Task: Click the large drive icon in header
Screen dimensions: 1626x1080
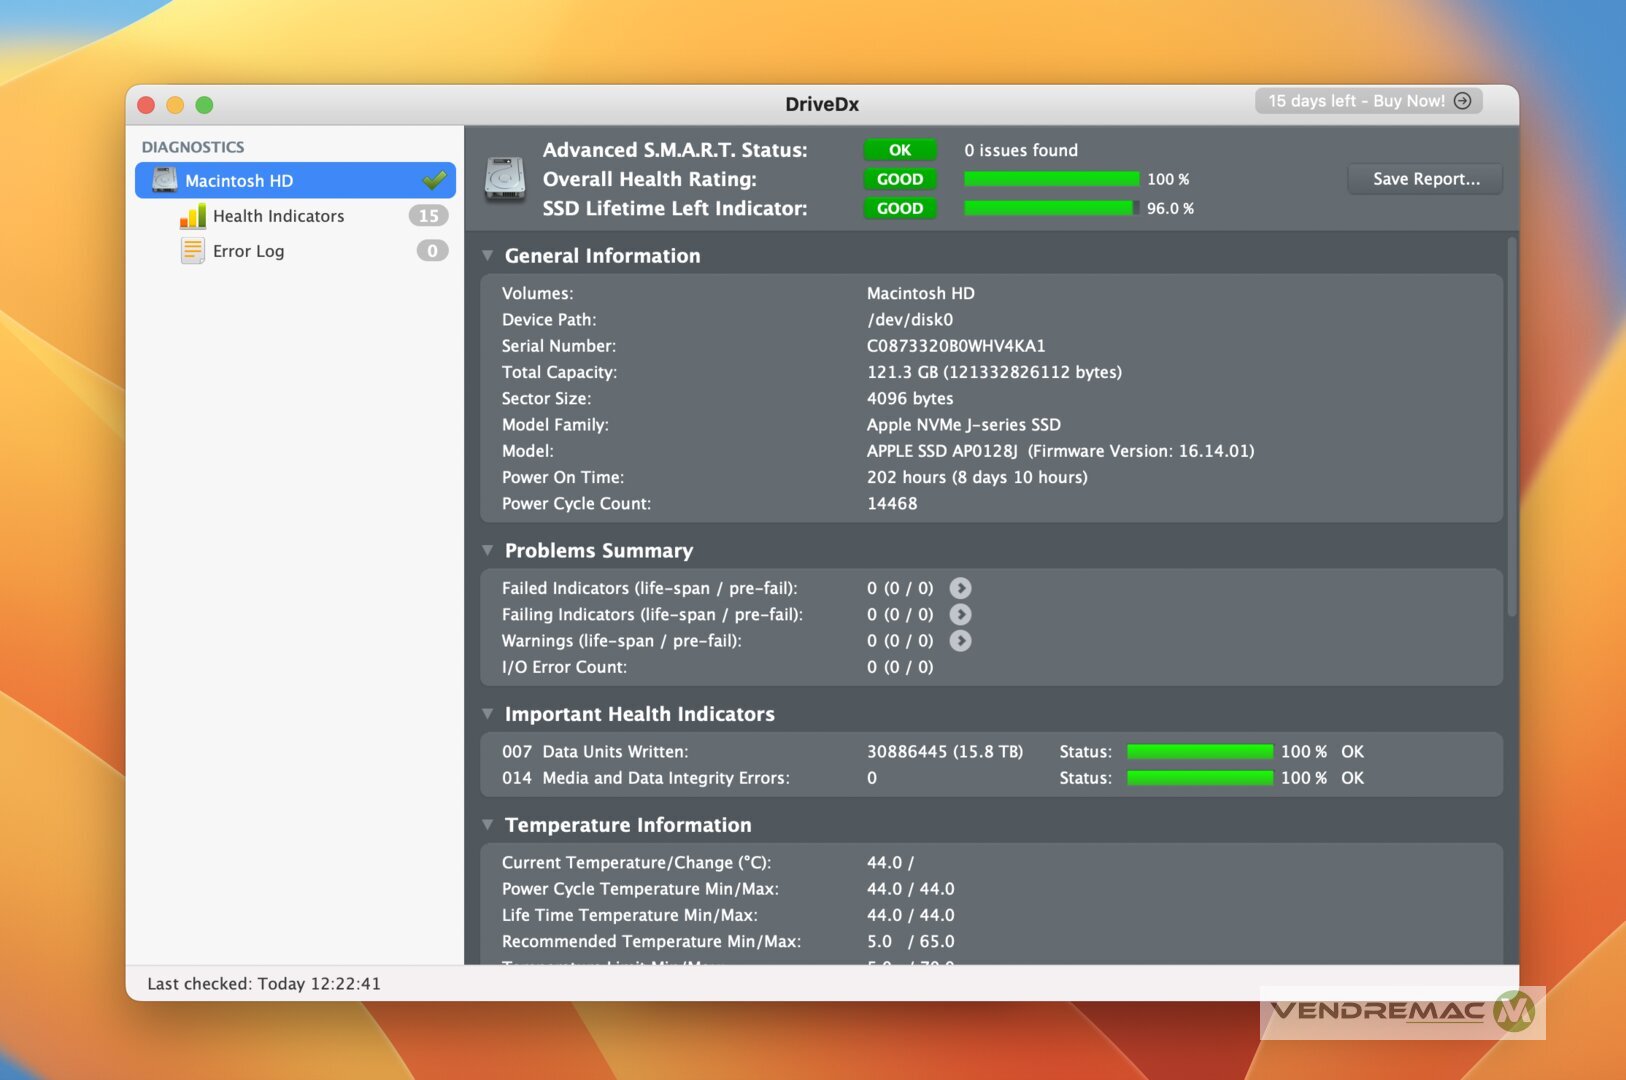Action: coord(505,179)
